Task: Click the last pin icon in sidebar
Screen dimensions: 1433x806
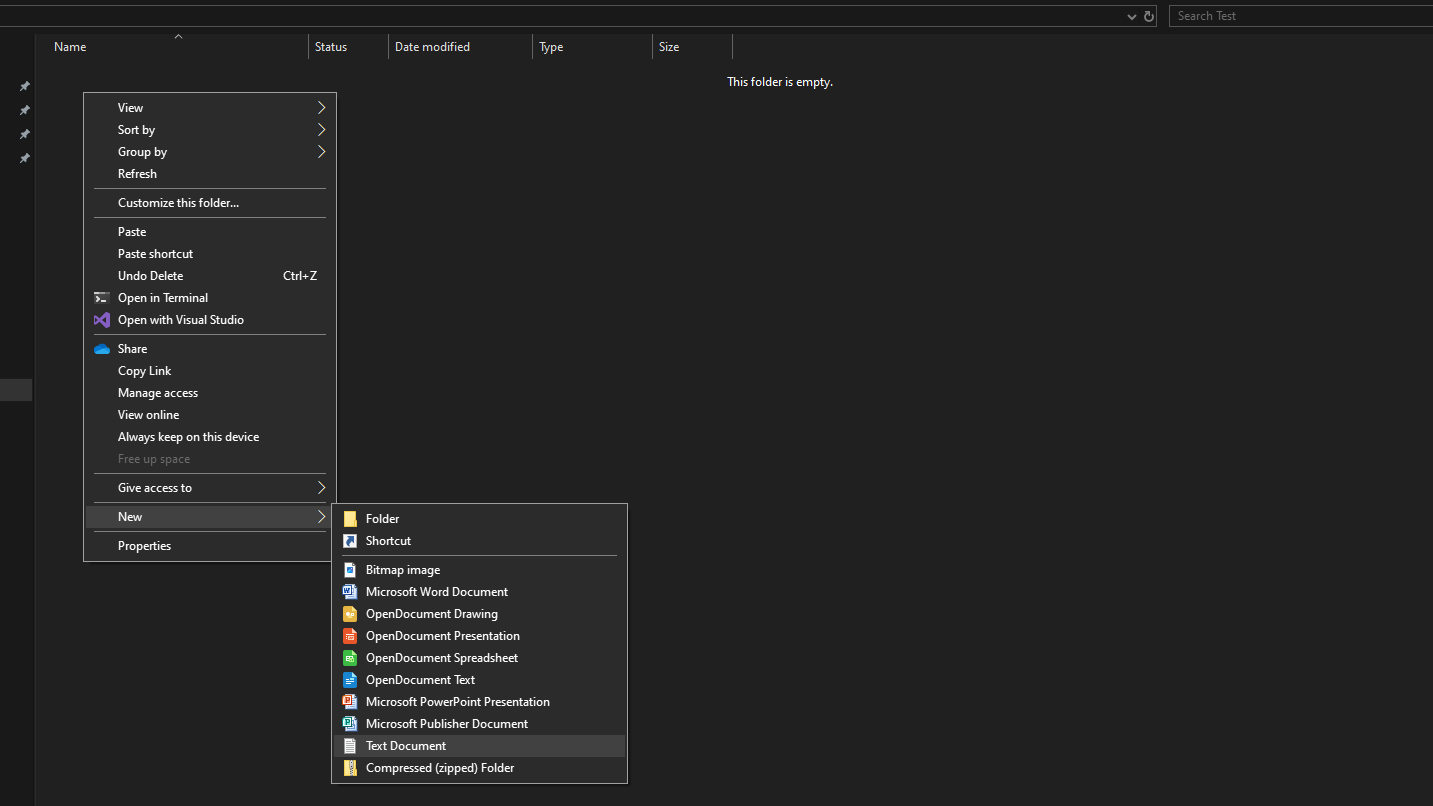Action: [x=25, y=158]
